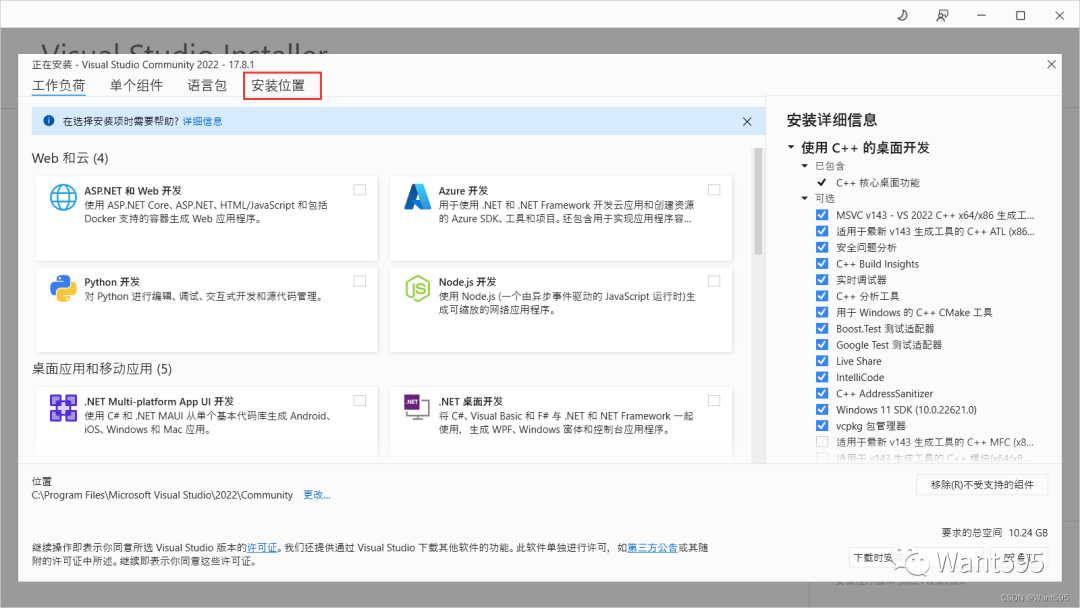Uncheck C++ CMake tools for Windows
The height and width of the screenshot is (608, 1080).
click(x=822, y=312)
